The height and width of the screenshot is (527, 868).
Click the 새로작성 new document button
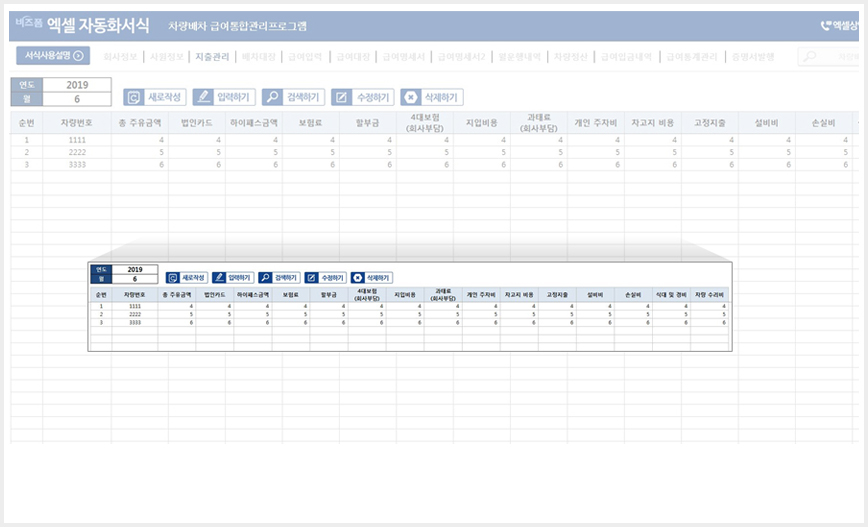(154, 97)
